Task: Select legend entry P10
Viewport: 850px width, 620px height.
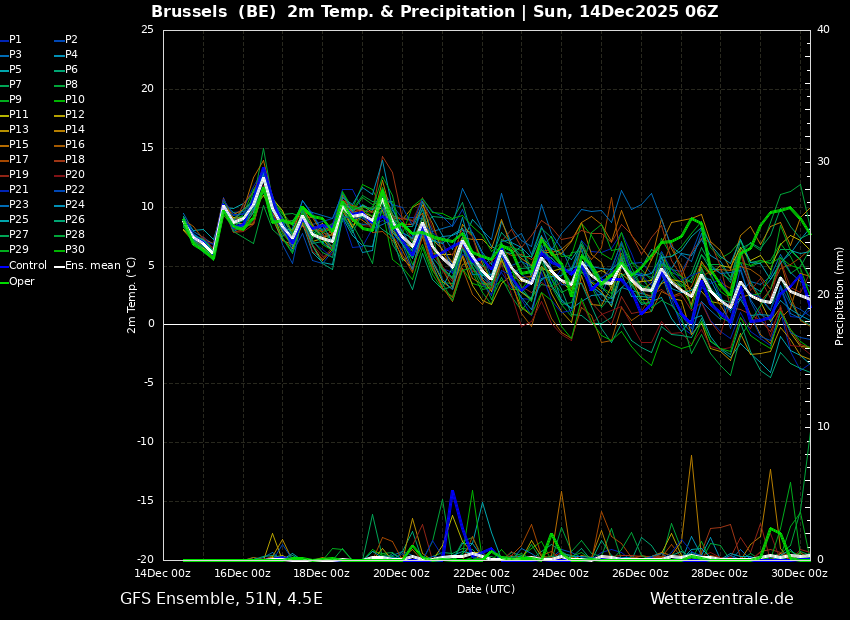Action: [x=75, y=100]
